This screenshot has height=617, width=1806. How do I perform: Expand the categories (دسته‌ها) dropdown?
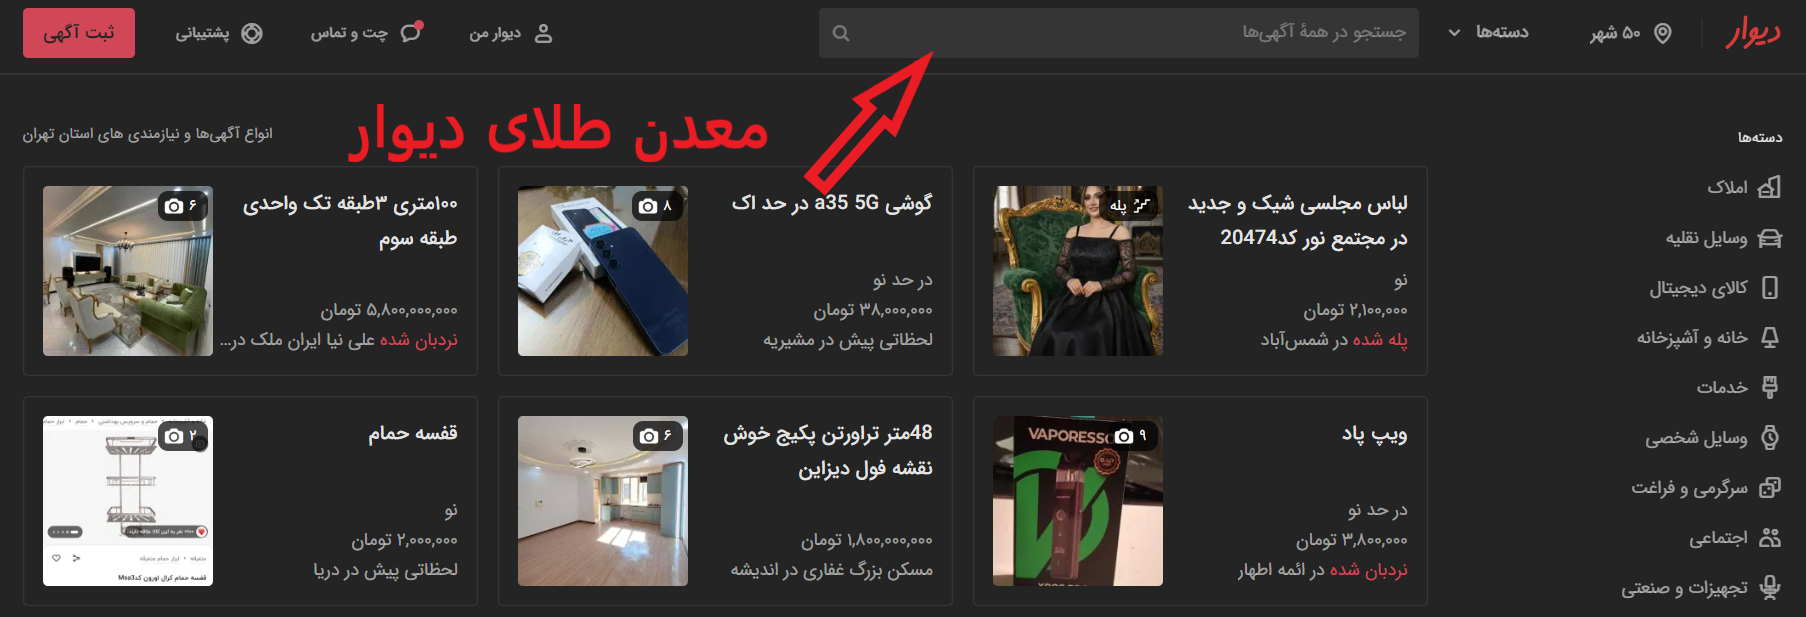[x=1489, y=32]
